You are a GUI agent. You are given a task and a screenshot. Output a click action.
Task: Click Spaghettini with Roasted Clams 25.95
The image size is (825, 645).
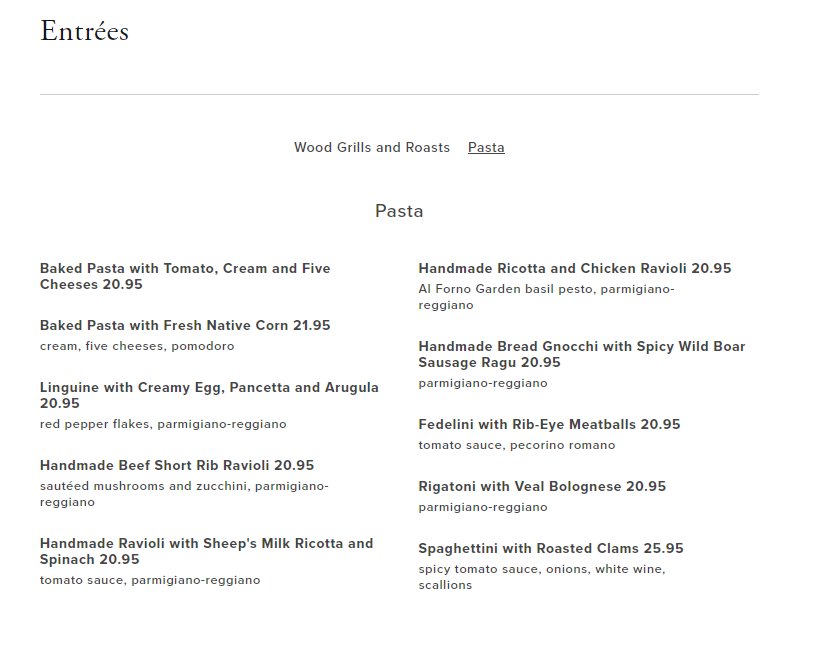[551, 548]
